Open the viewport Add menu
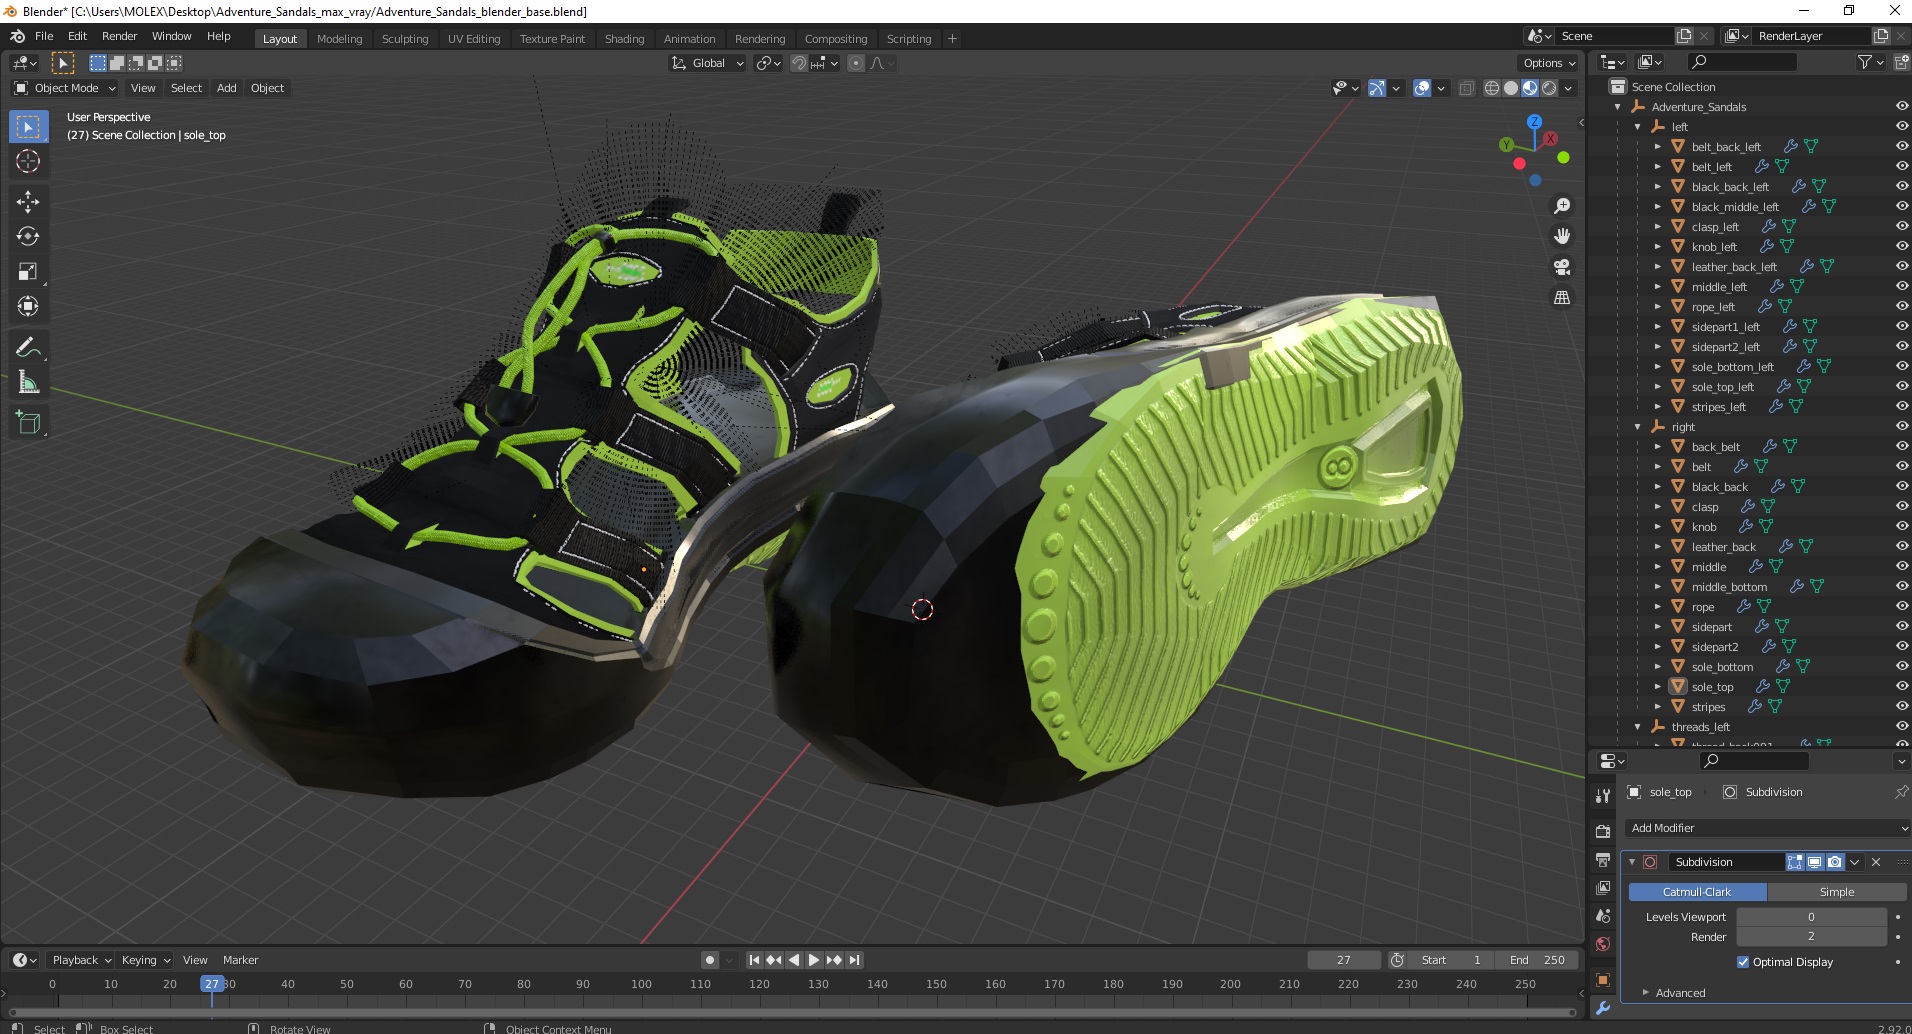1912x1034 pixels. pos(227,88)
